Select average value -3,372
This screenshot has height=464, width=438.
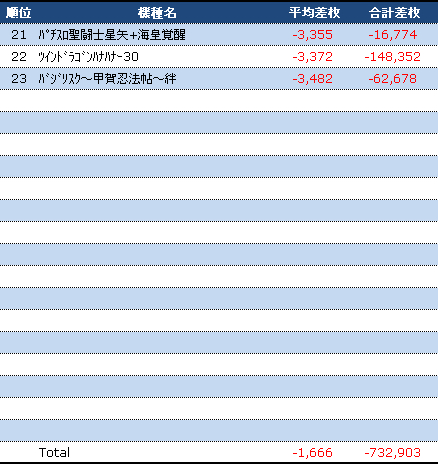pyautogui.click(x=312, y=57)
